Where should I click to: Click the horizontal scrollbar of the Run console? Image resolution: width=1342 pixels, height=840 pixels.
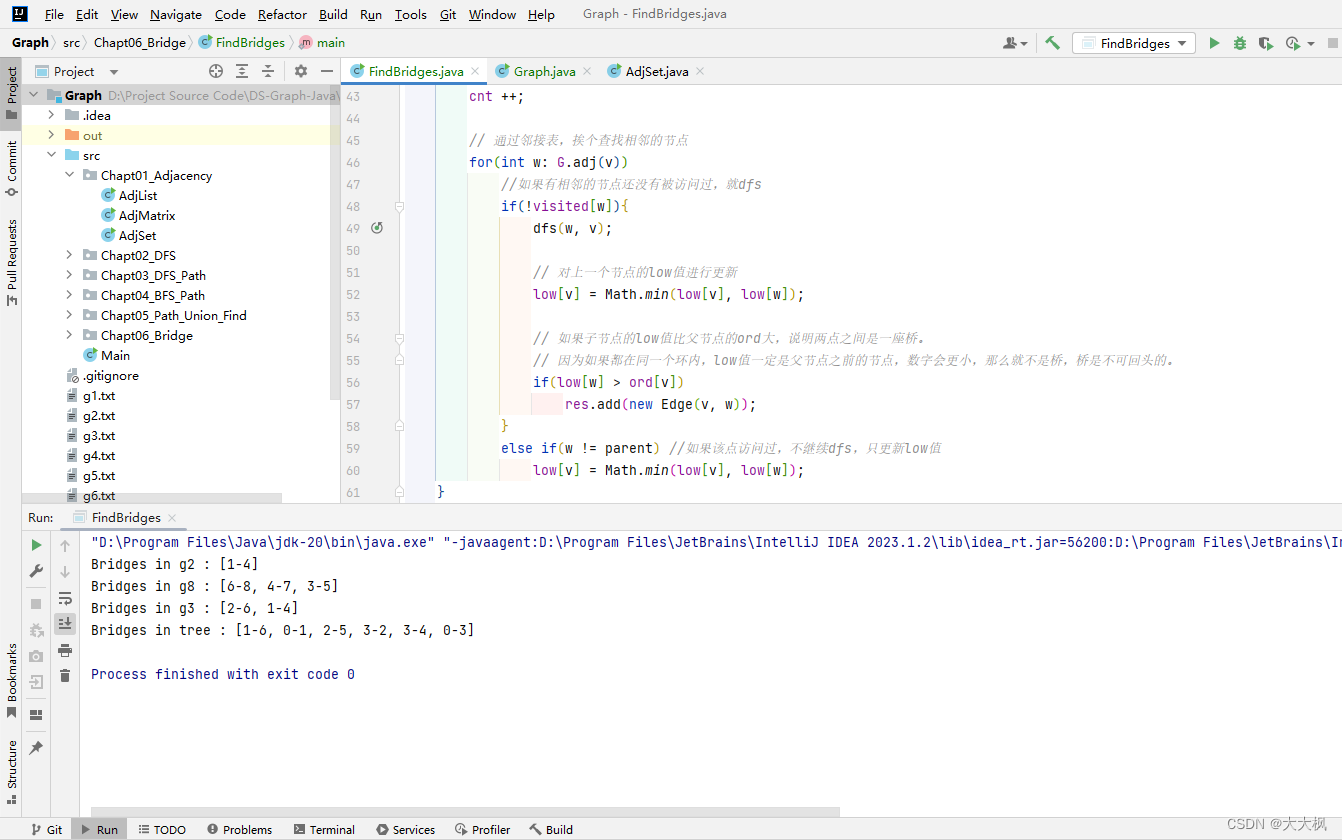(x=465, y=812)
